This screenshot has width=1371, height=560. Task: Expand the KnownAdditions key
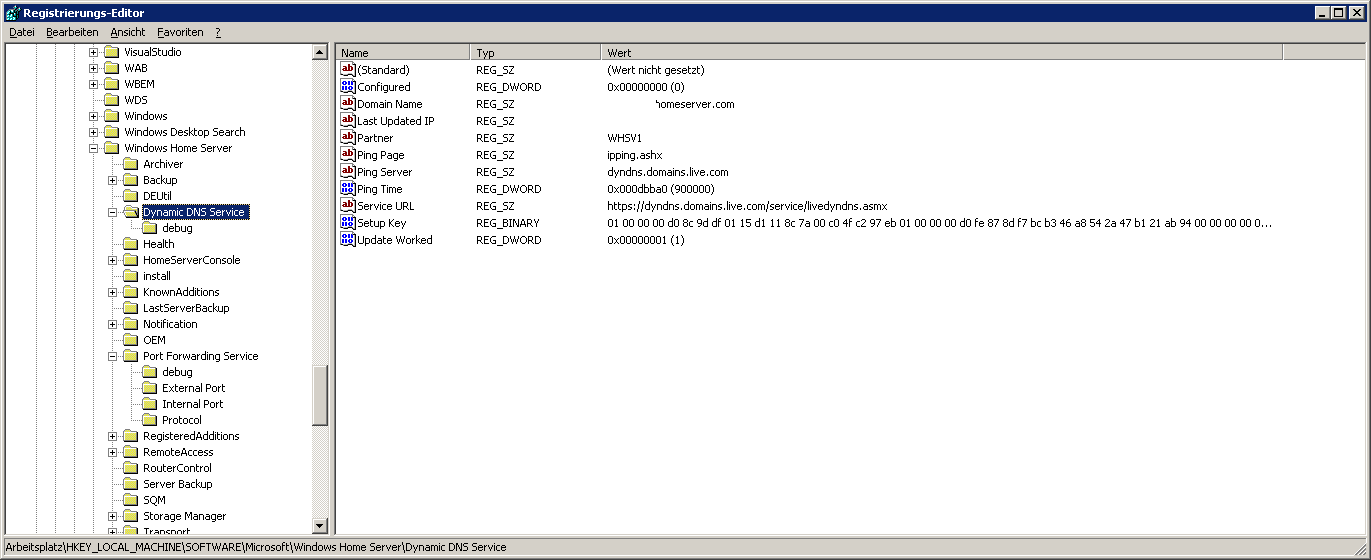click(x=113, y=292)
